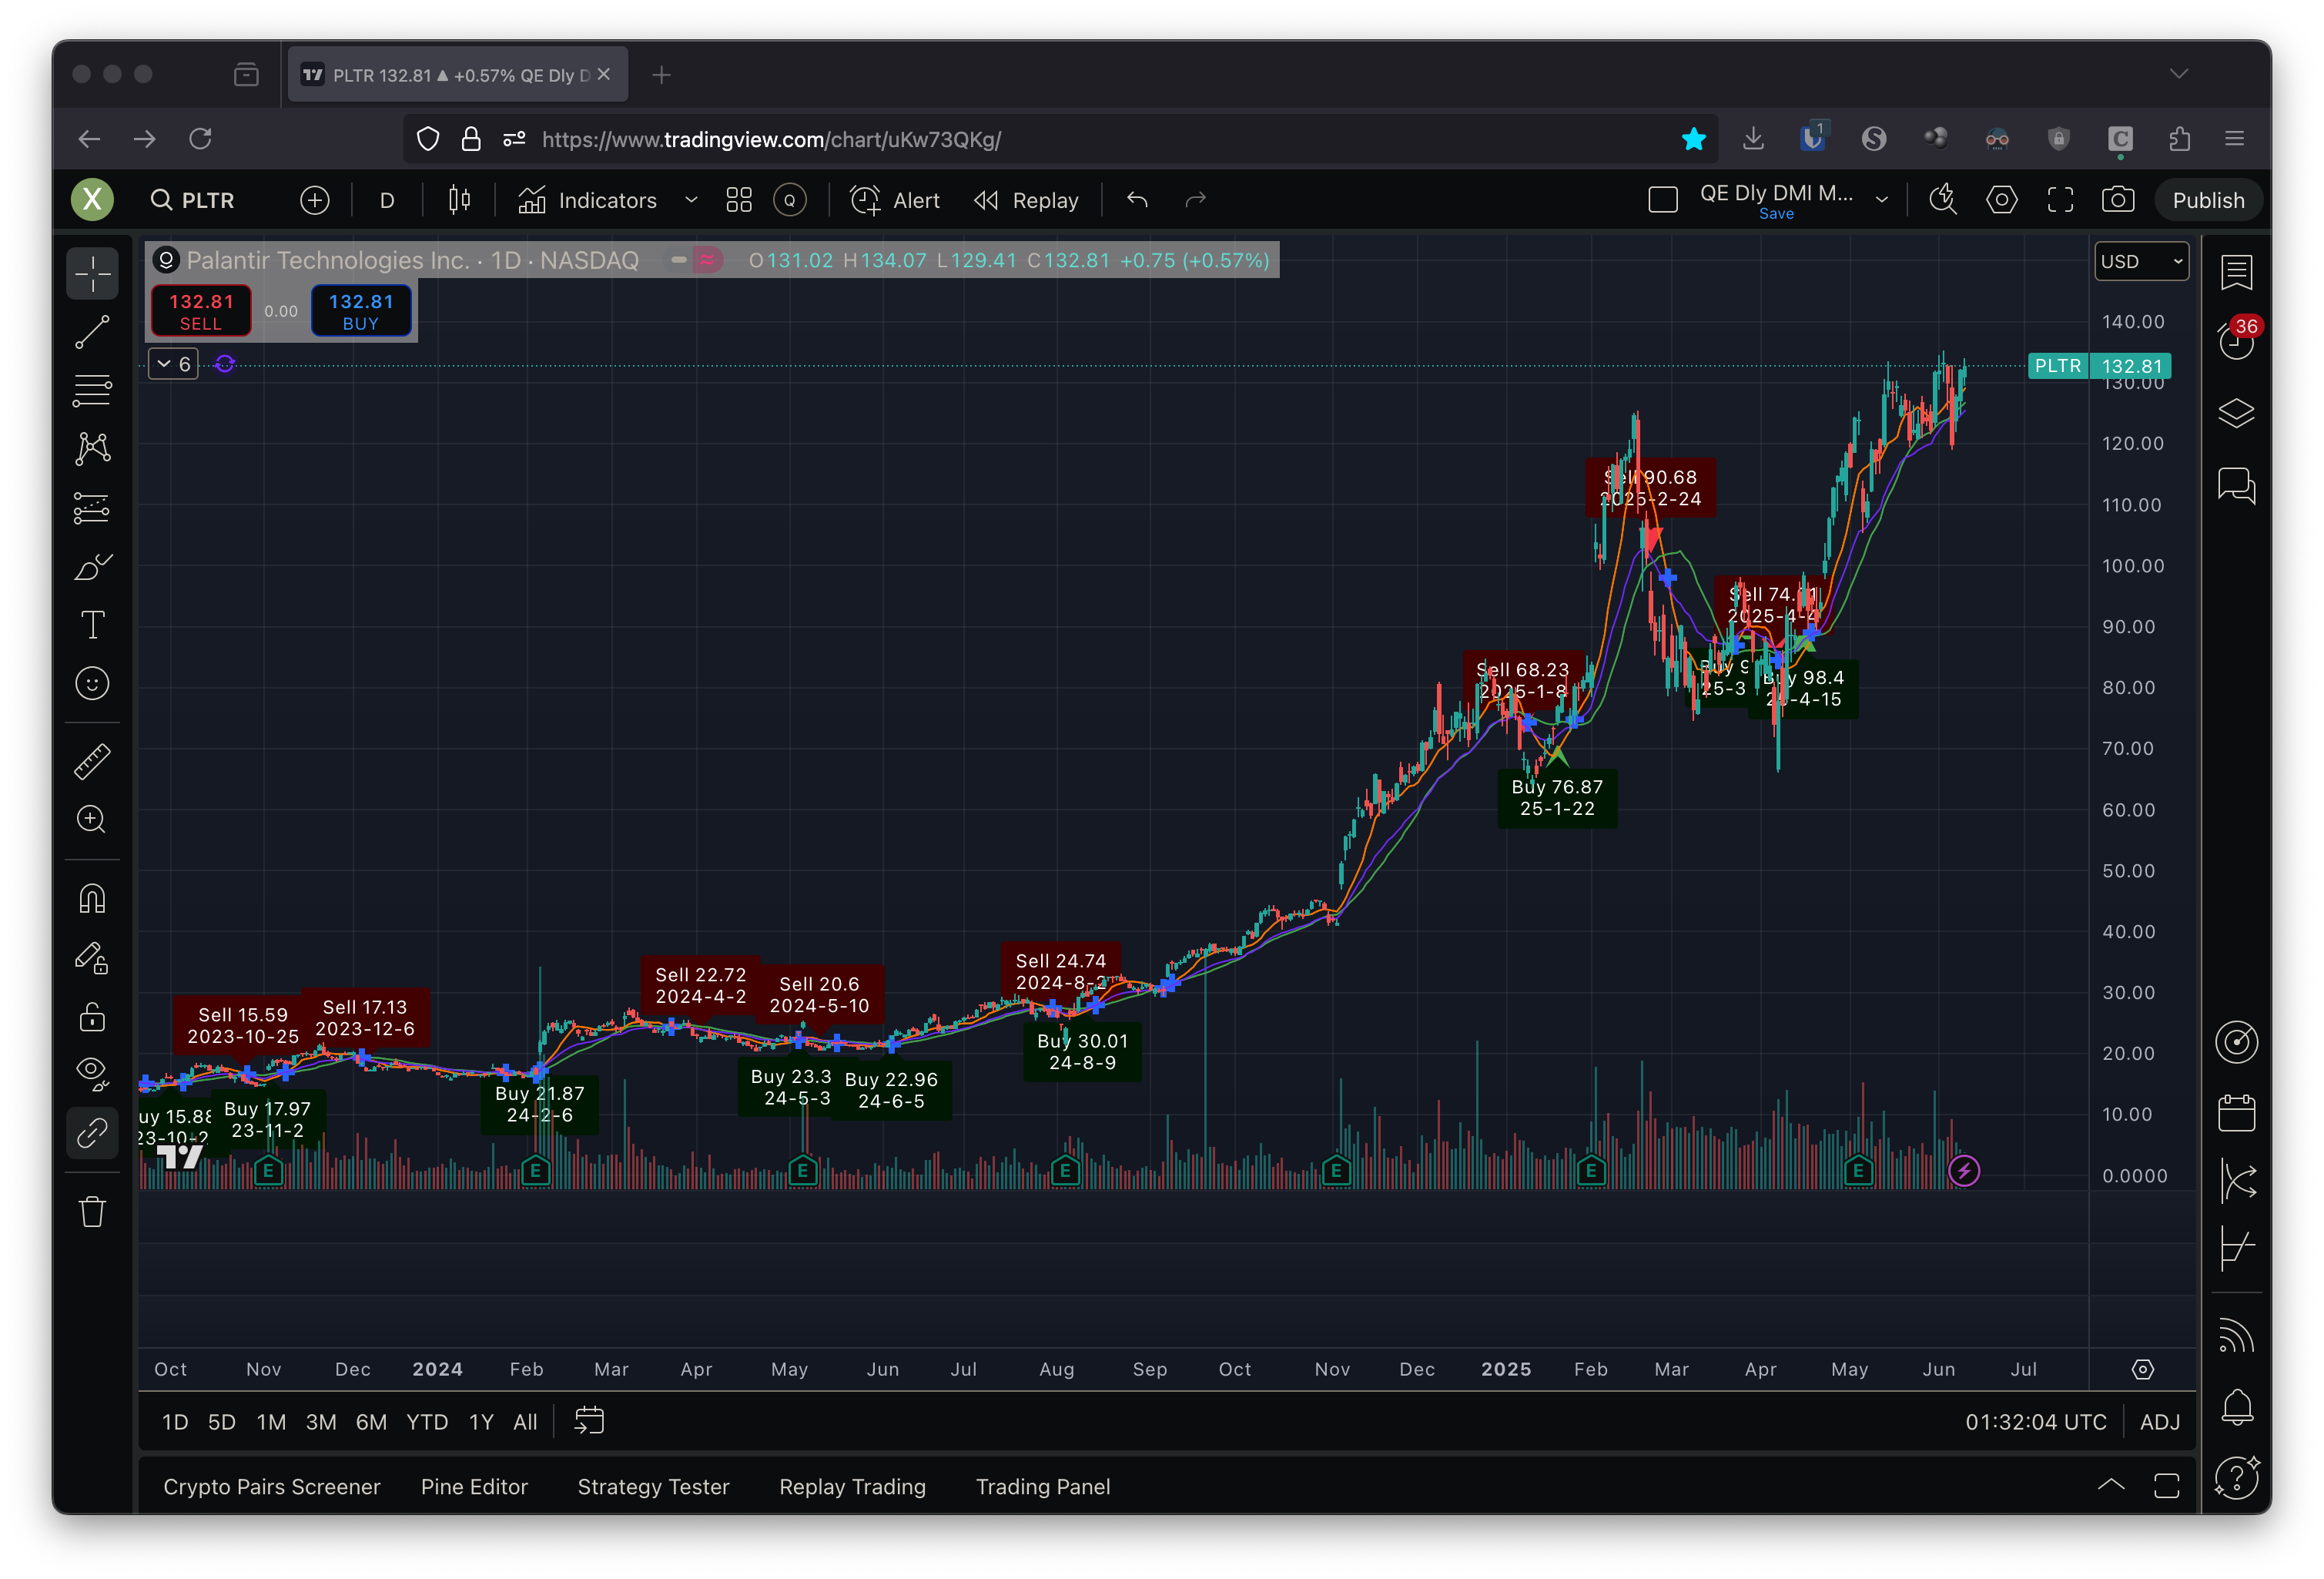Open the Pine Editor tab

474,1487
